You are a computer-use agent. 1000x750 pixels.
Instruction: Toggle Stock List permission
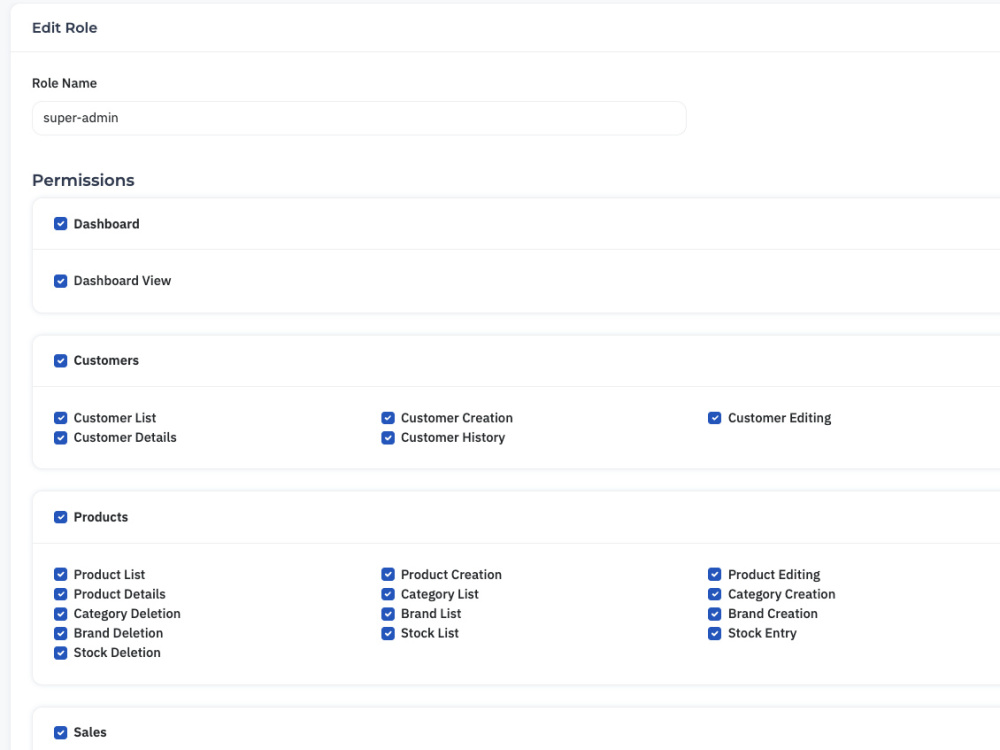tap(388, 634)
